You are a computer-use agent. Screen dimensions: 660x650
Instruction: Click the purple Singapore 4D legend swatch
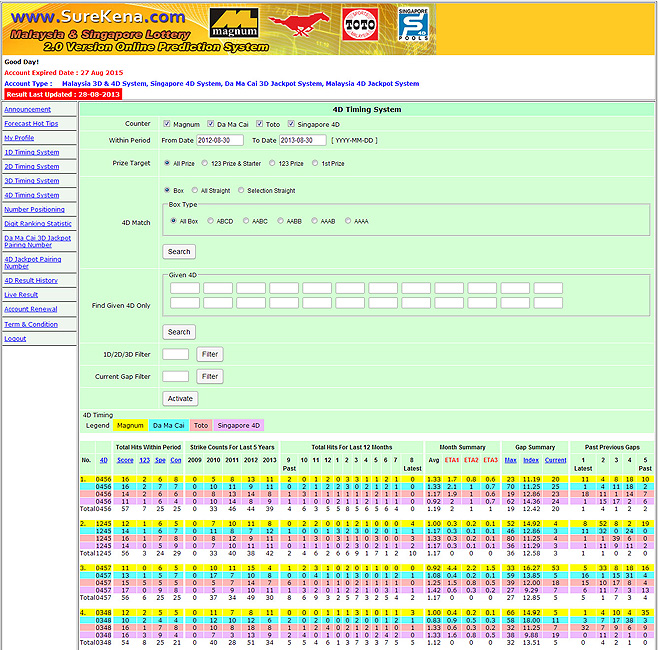coord(239,426)
